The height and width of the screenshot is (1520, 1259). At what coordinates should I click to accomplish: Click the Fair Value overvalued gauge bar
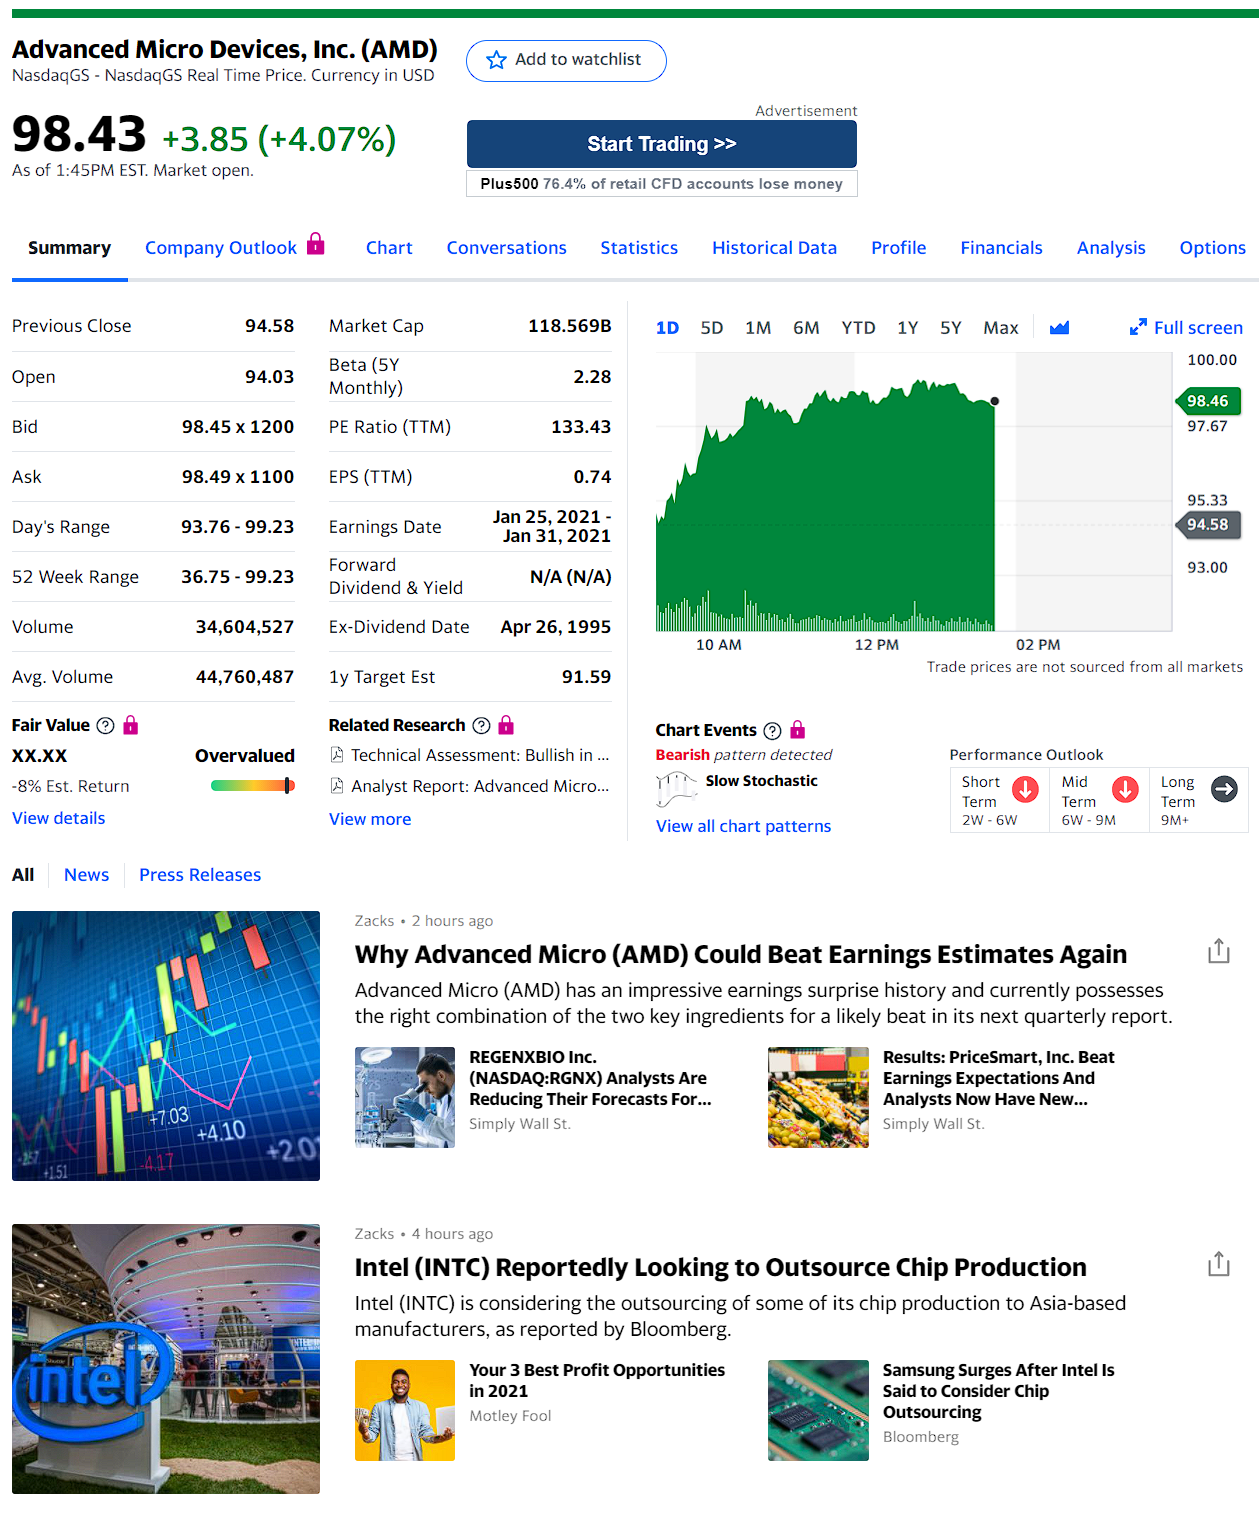[x=253, y=785]
